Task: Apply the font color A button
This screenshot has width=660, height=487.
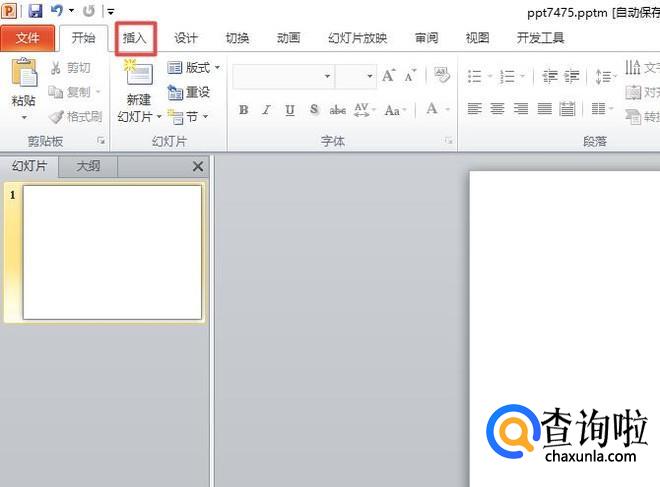Action: tap(432, 109)
